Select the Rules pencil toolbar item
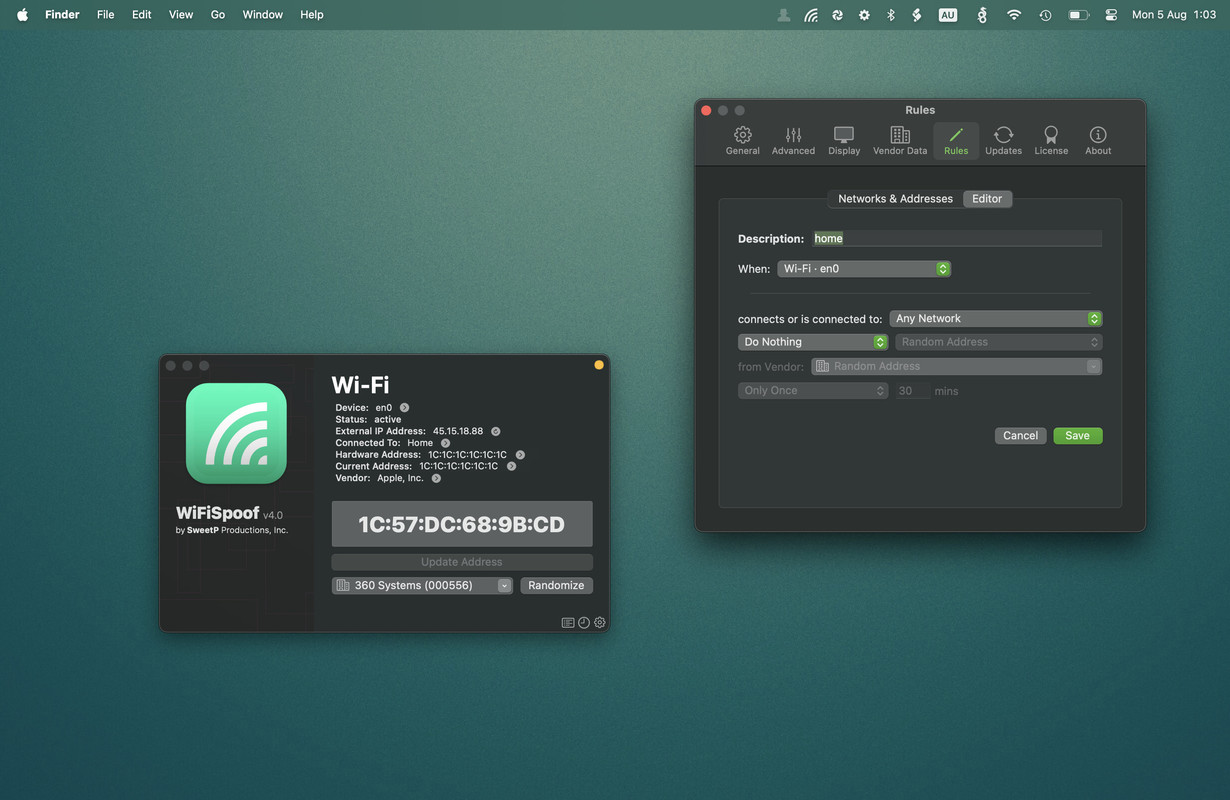The height and width of the screenshot is (800, 1230). pos(956,140)
